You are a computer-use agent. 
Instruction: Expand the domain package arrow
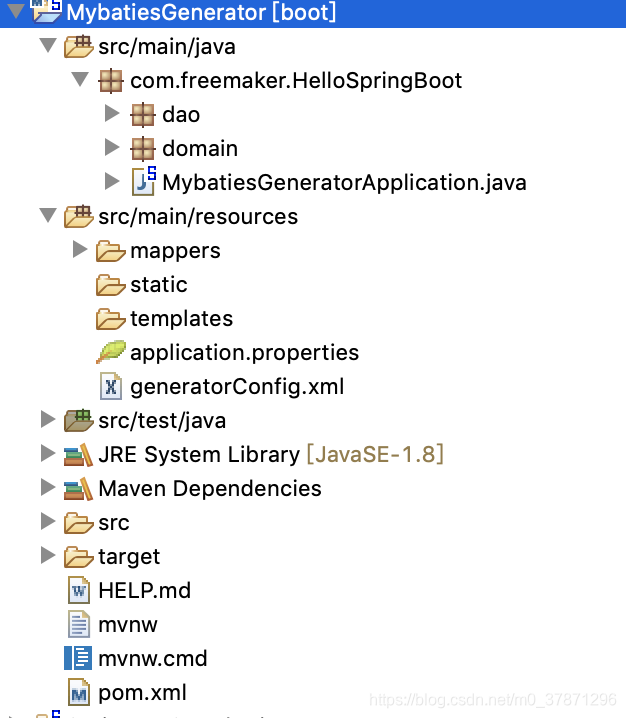[112, 147]
